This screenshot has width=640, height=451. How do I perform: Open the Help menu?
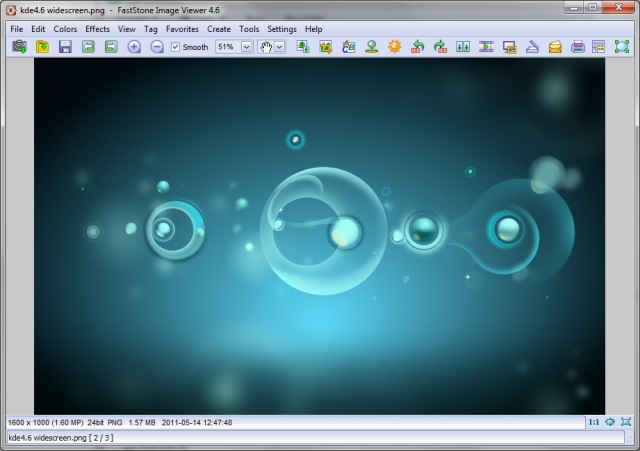coord(313,29)
